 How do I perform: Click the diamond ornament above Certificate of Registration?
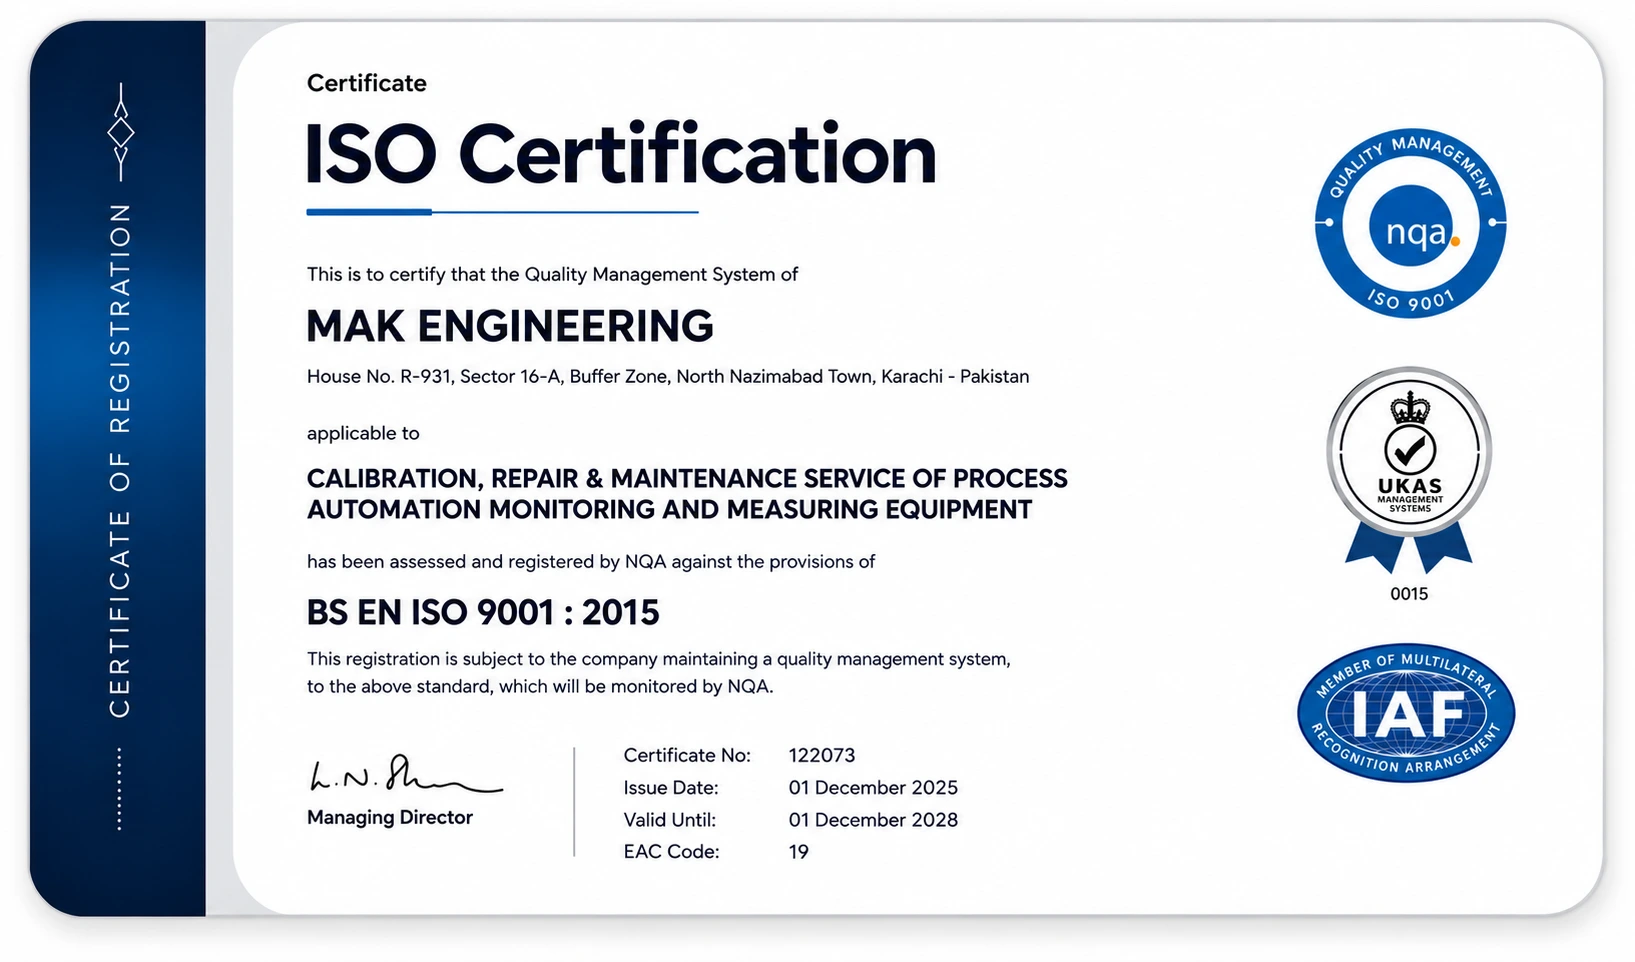(121, 132)
